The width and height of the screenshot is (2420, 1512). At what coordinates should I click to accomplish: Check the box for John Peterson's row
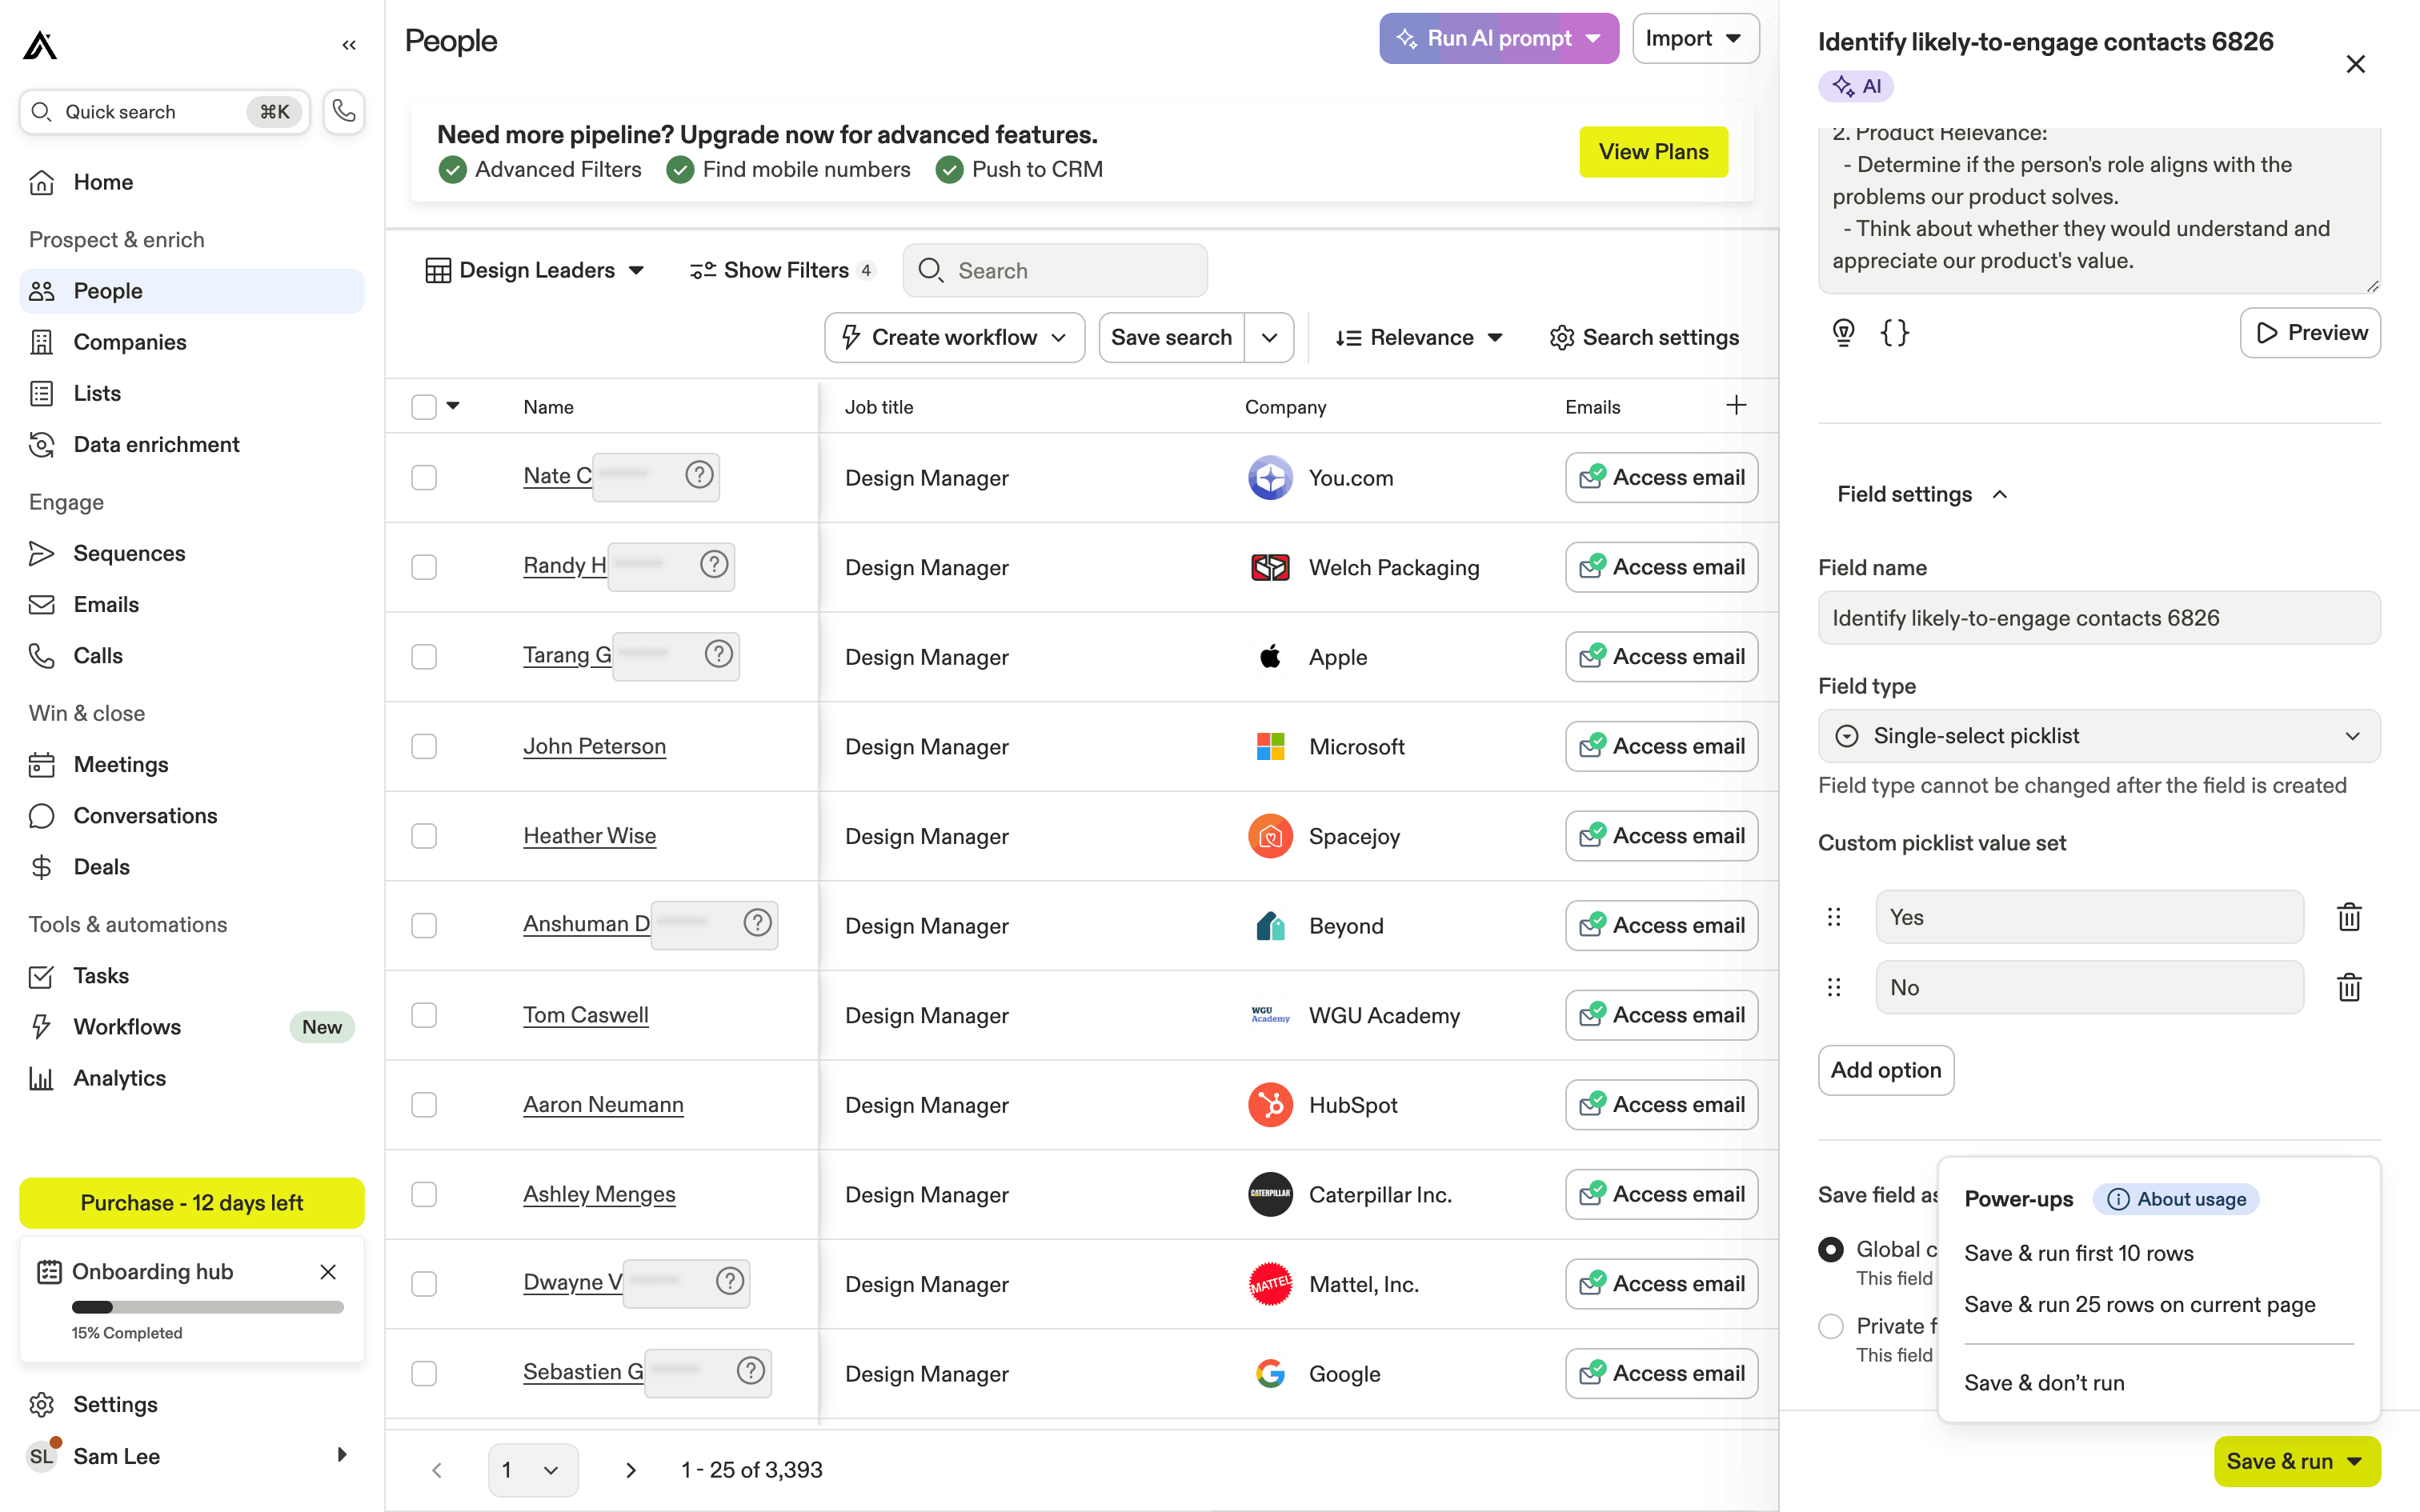pos(424,747)
